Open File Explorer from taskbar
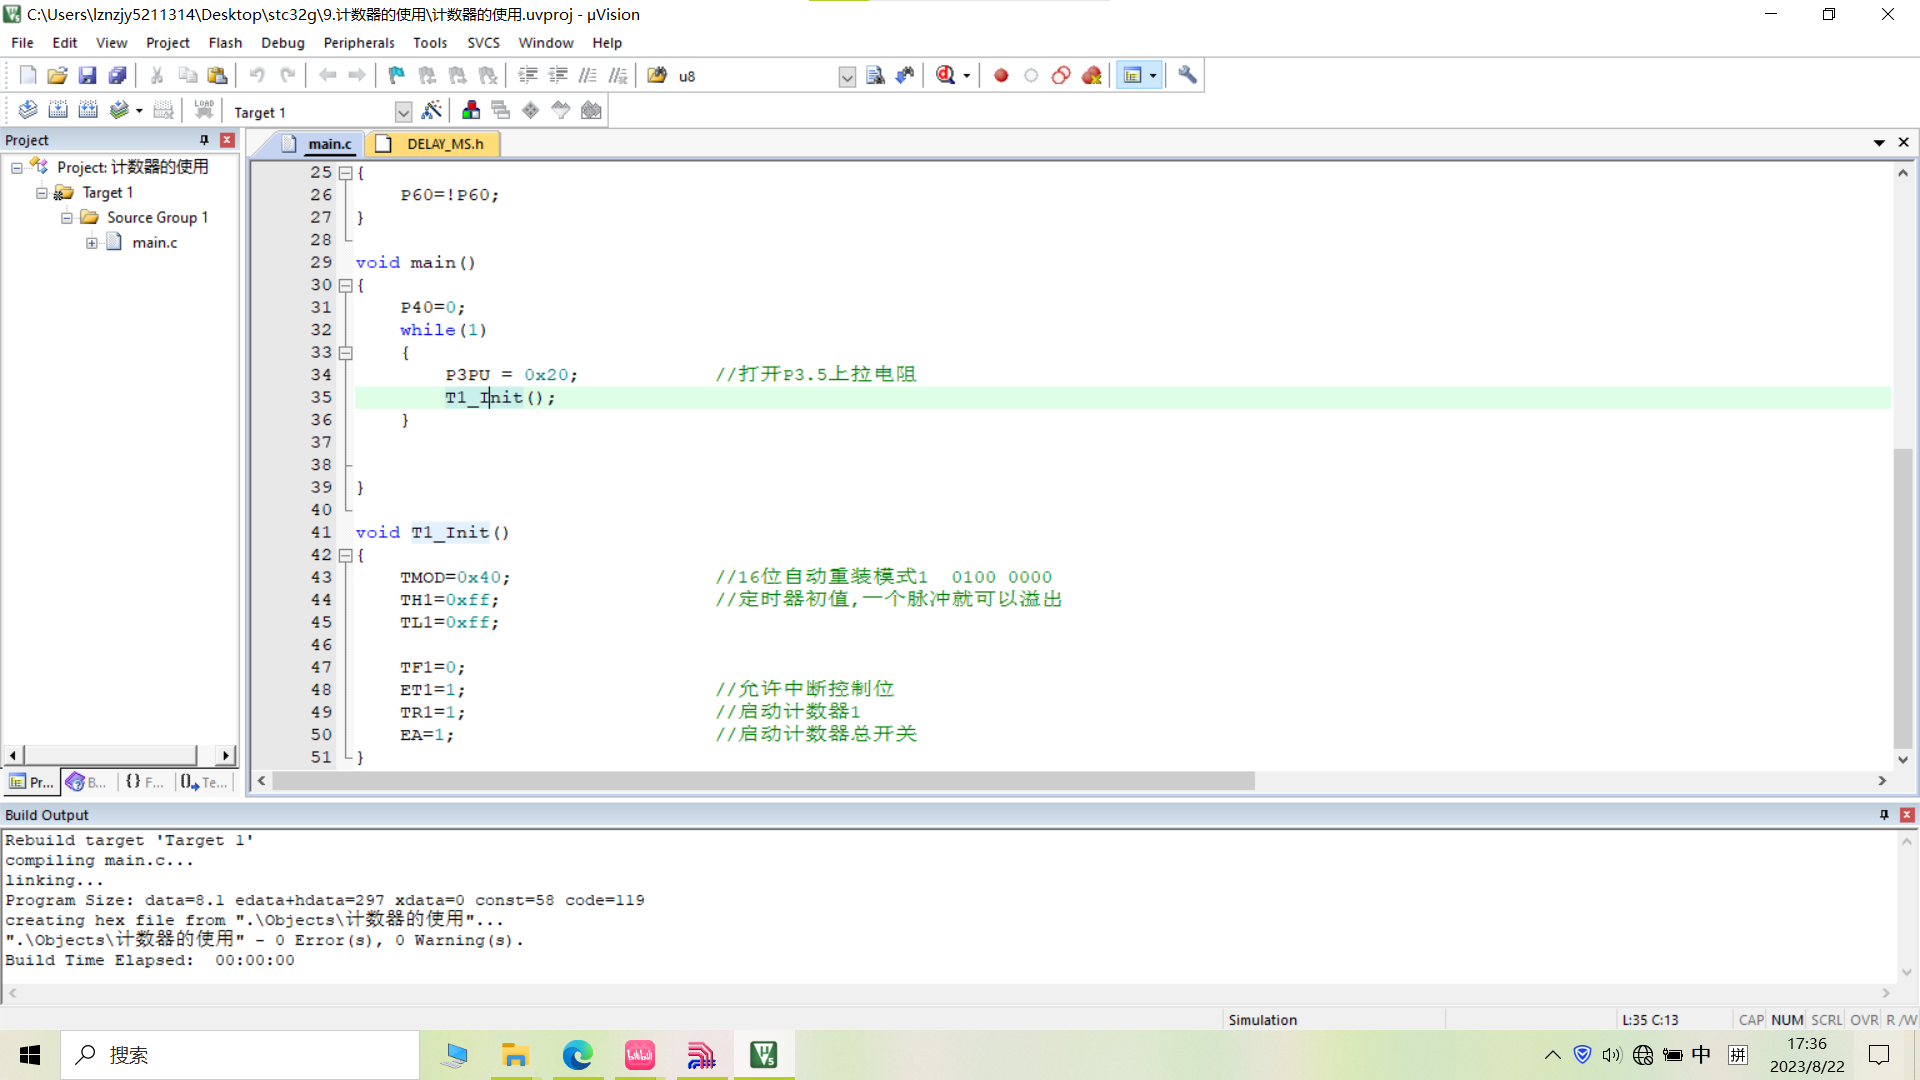Viewport: 1920px width, 1080px height. (515, 1055)
